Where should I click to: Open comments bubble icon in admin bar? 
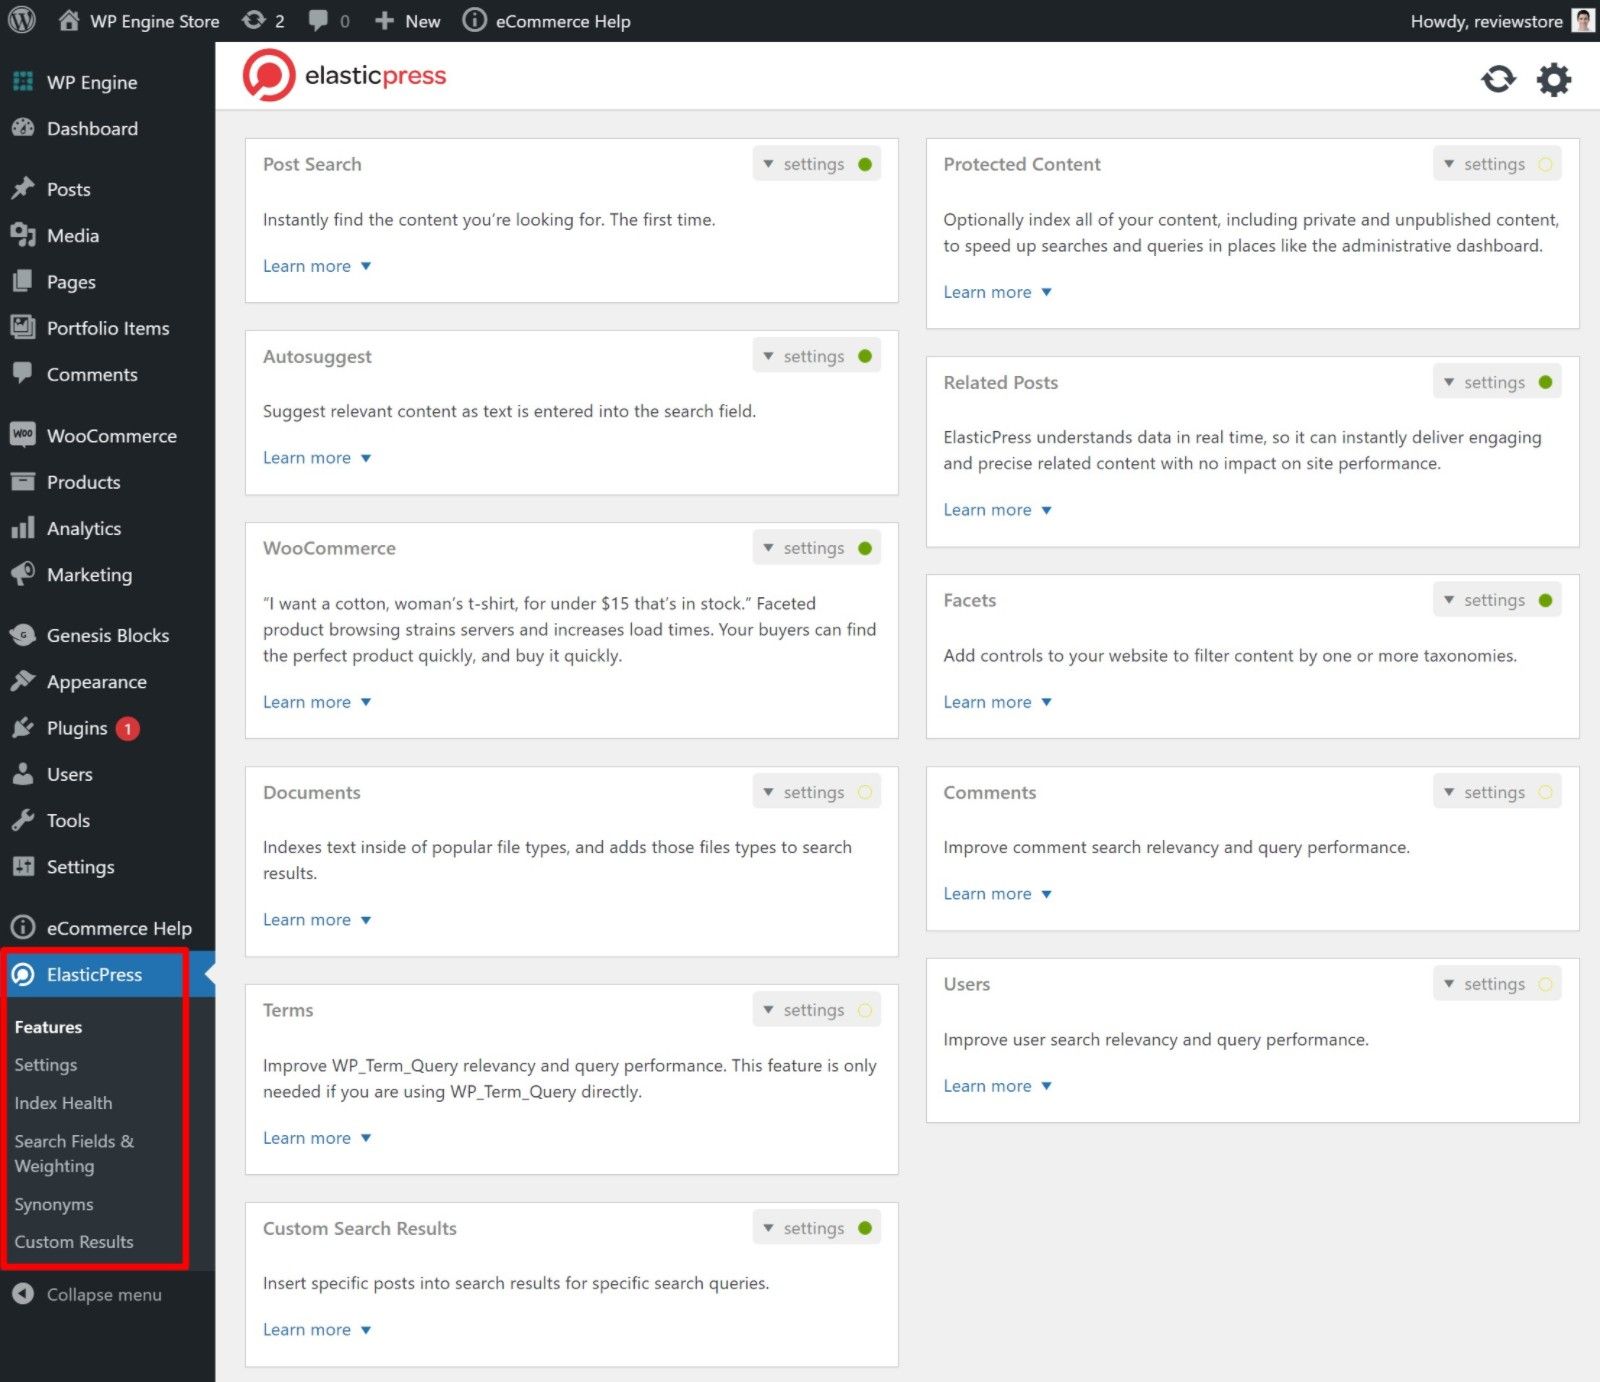[x=318, y=21]
